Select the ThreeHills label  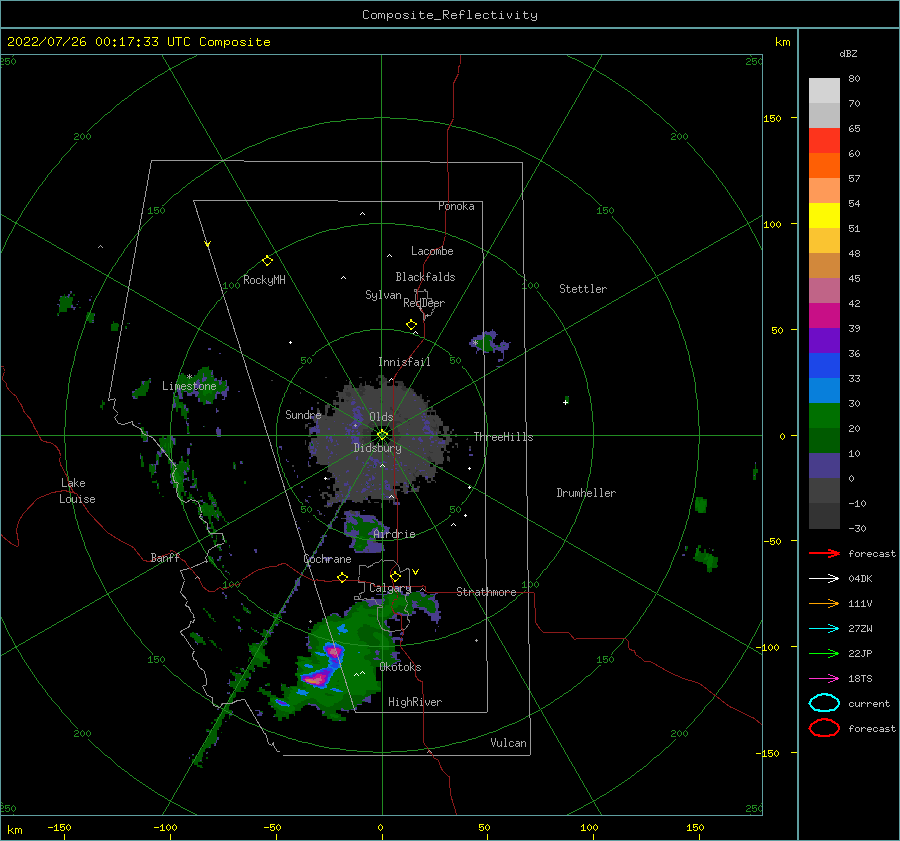(503, 437)
